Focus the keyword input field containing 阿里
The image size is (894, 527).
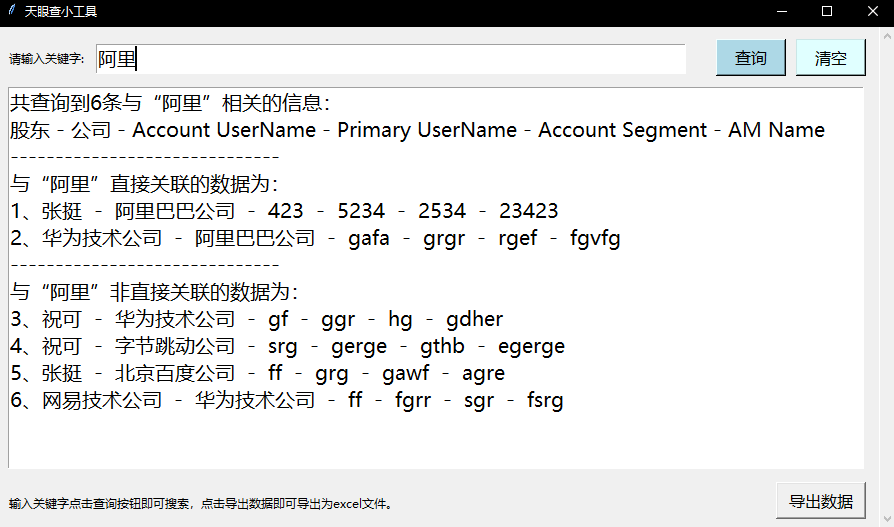point(391,59)
